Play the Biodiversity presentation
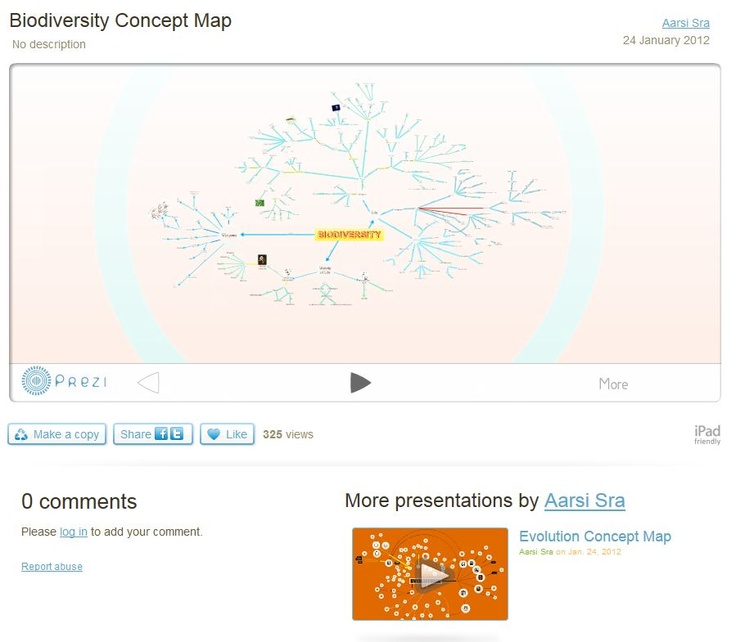 click(x=360, y=382)
